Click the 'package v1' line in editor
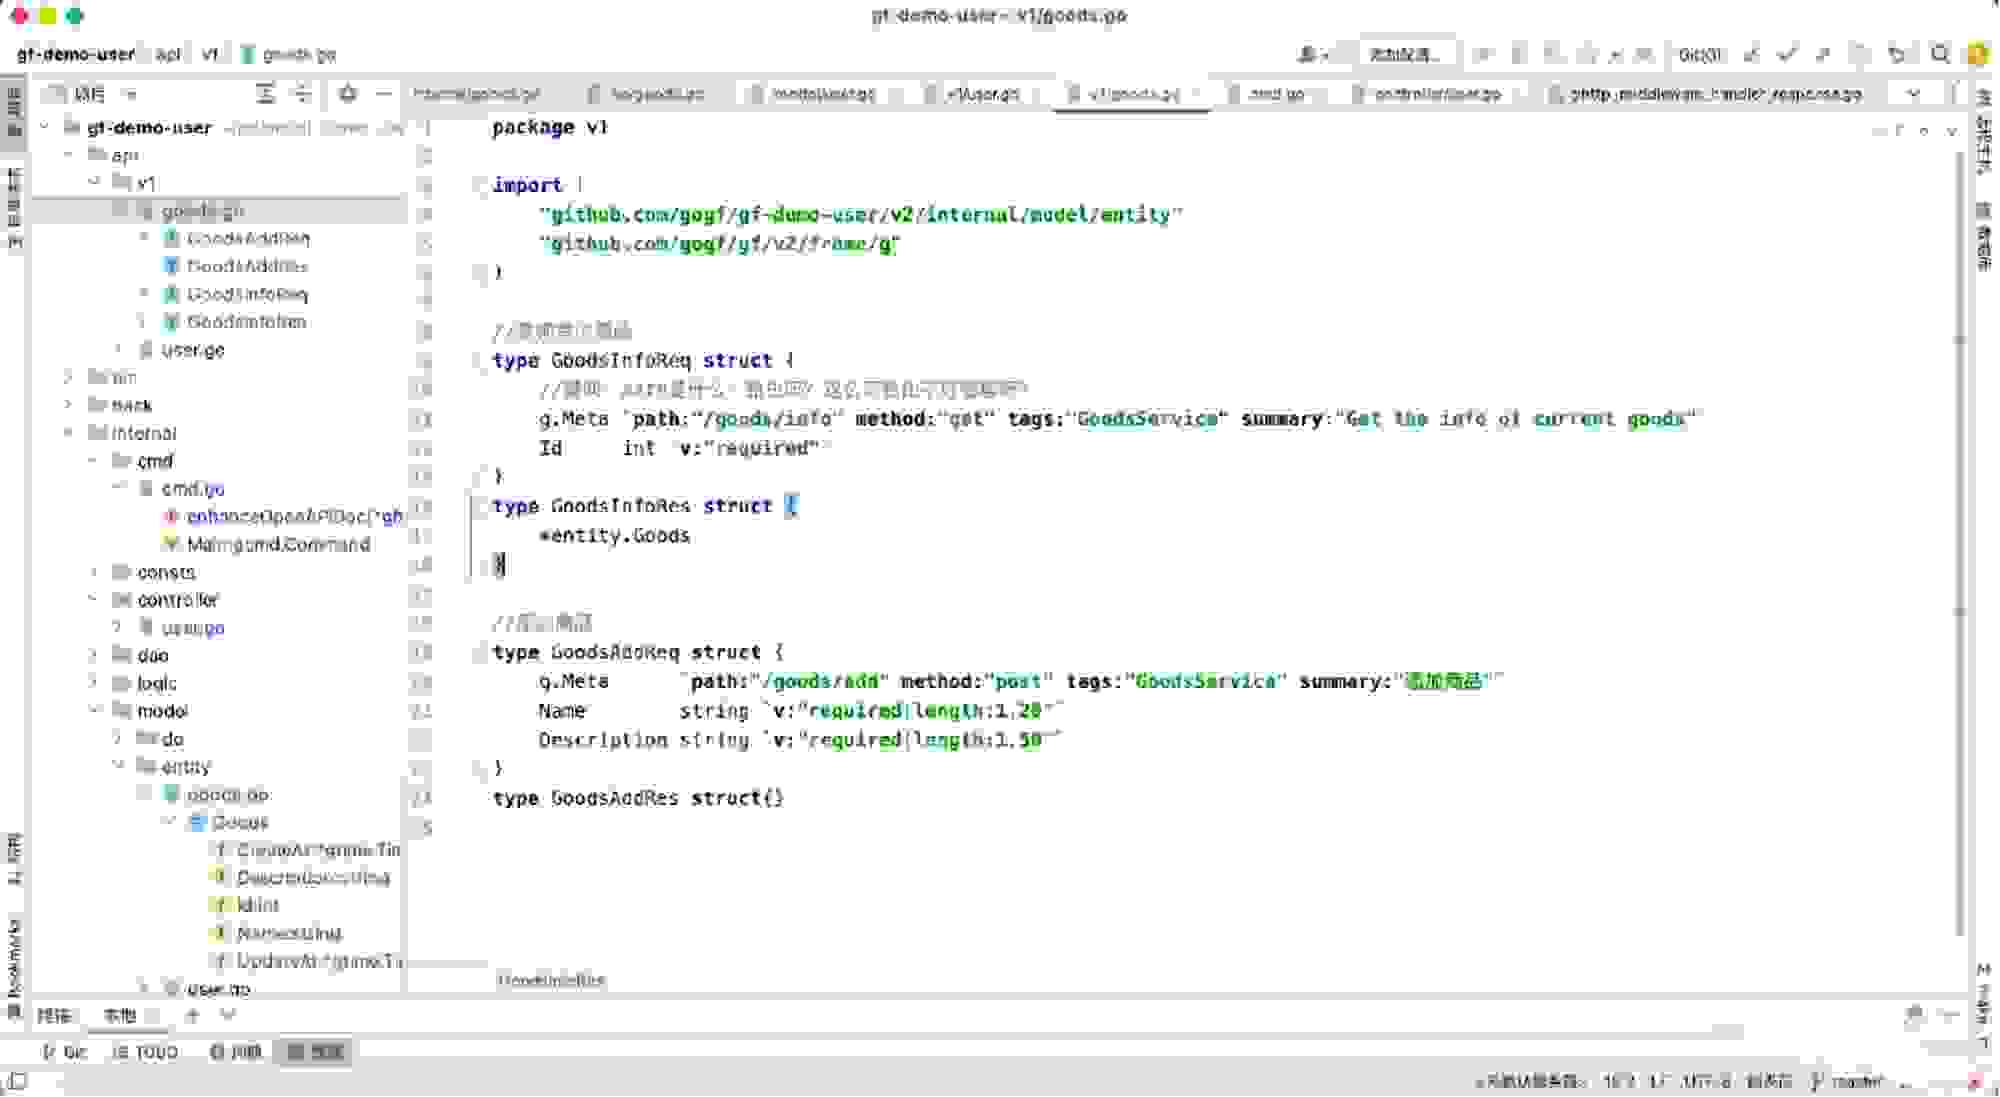The height and width of the screenshot is (1097, 2000). [x=550, y=127]
